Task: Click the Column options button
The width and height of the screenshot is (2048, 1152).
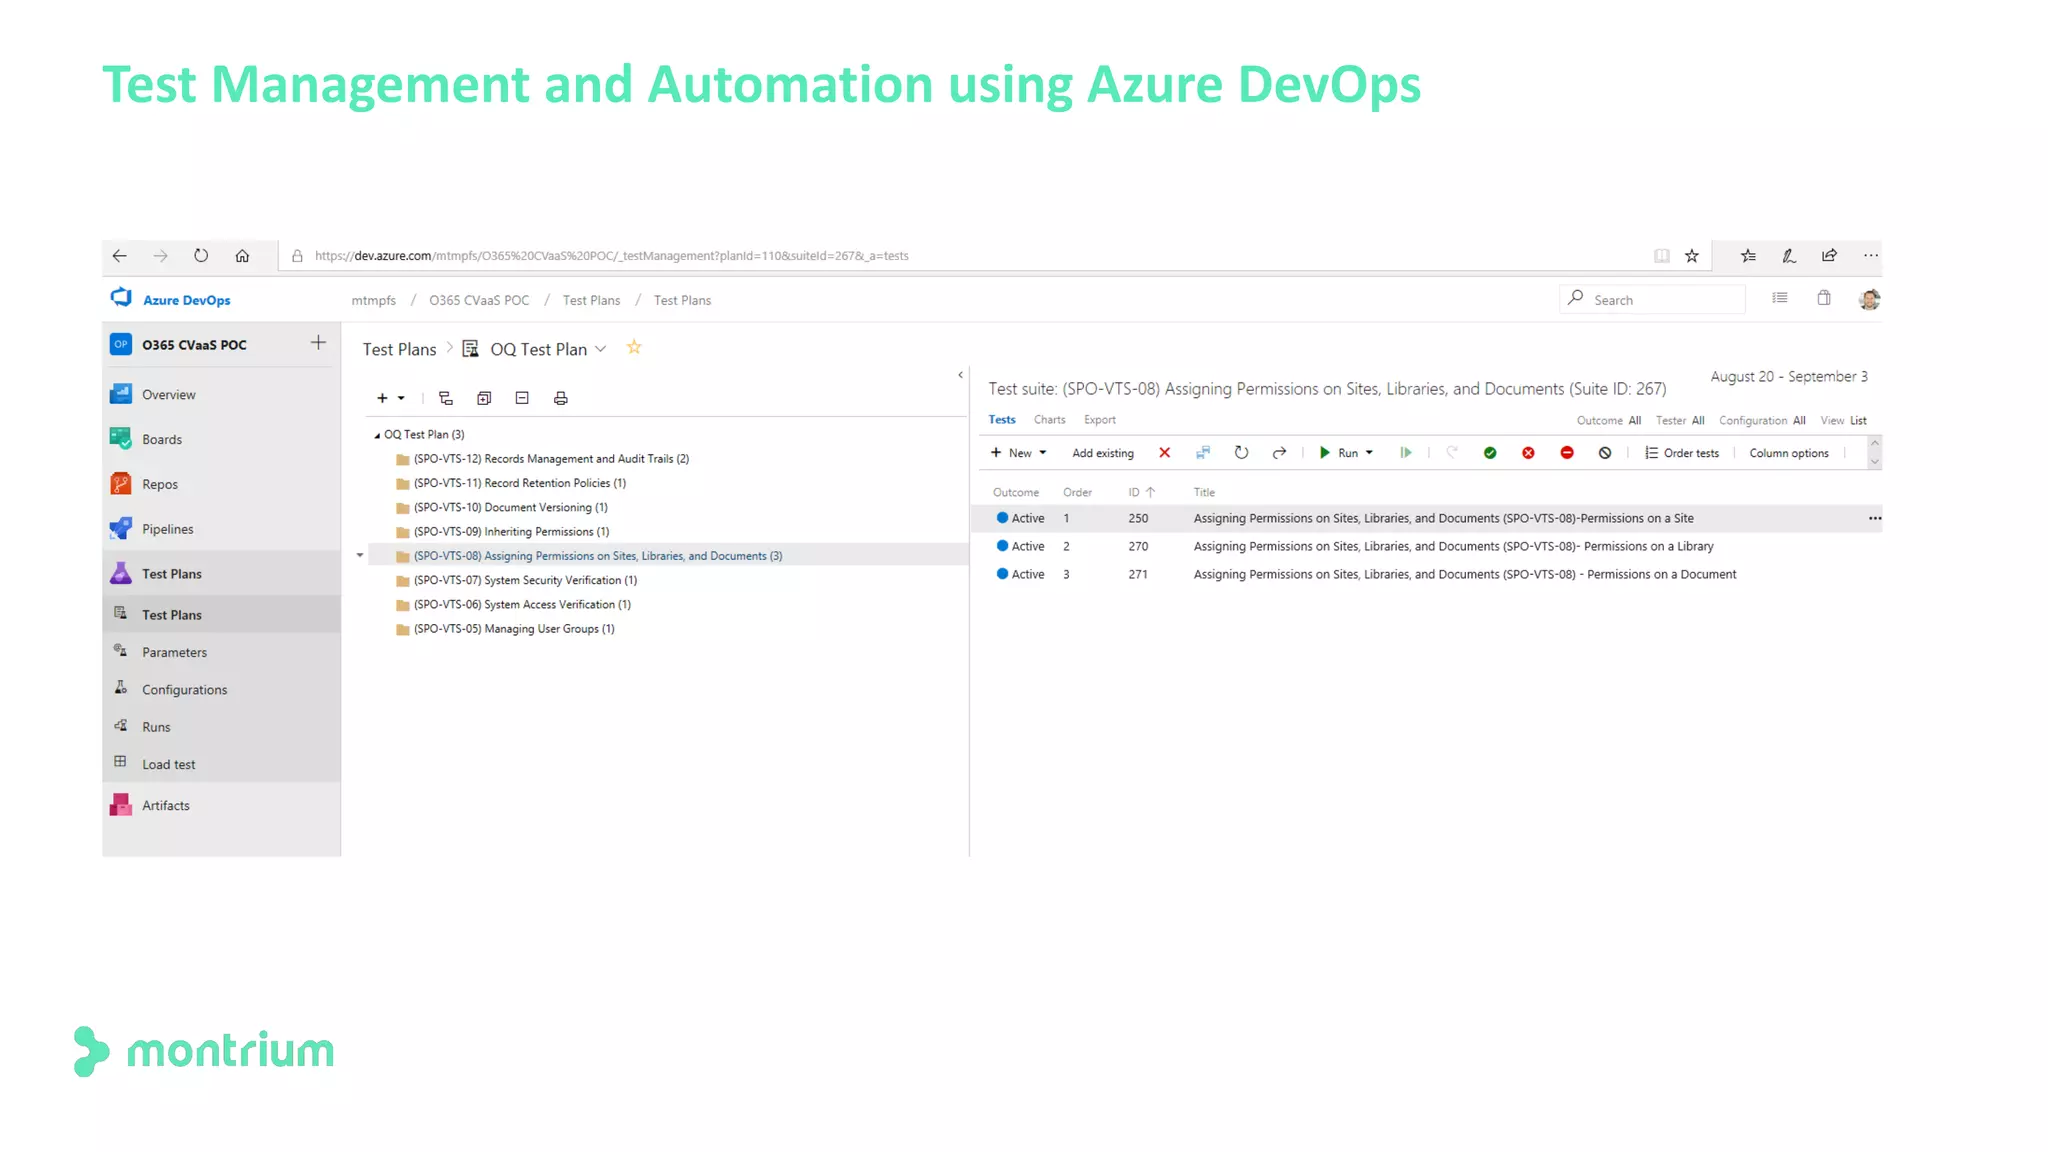Action: [x=1789, y=453]
